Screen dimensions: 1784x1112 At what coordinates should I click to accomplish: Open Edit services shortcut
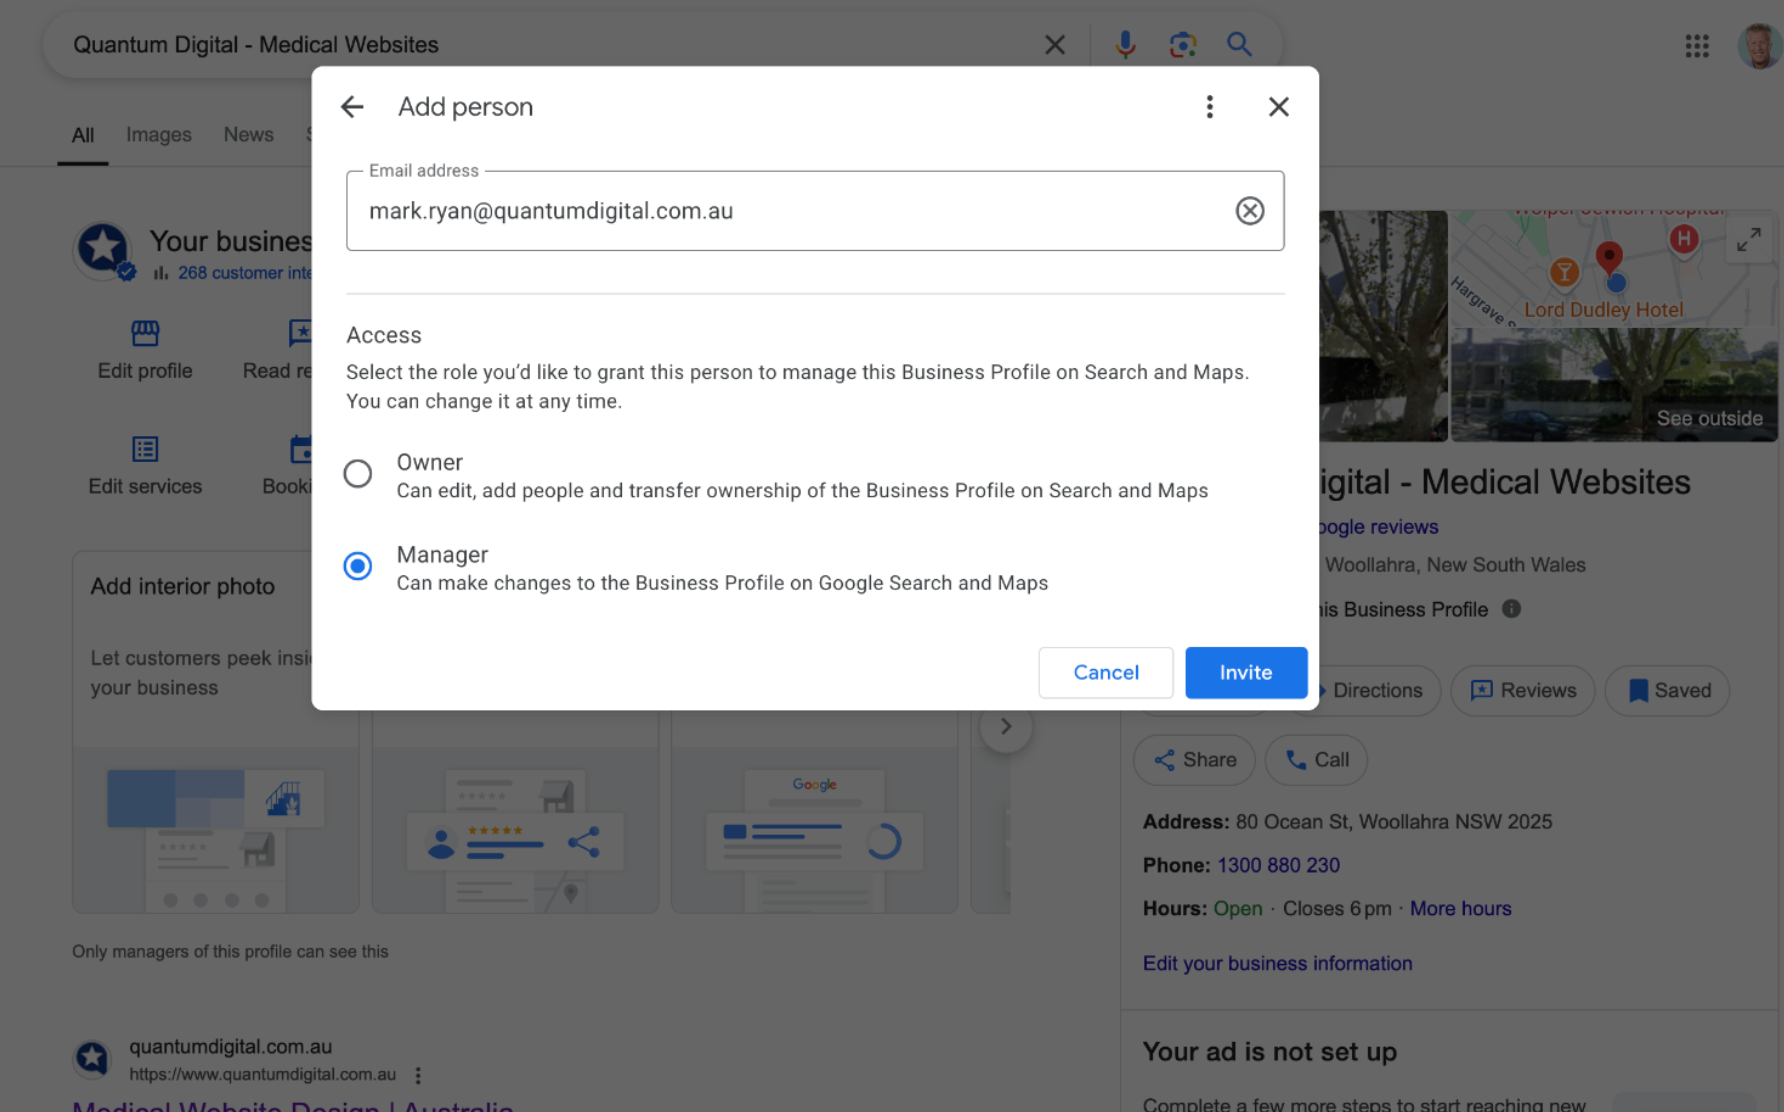point(145,466)
